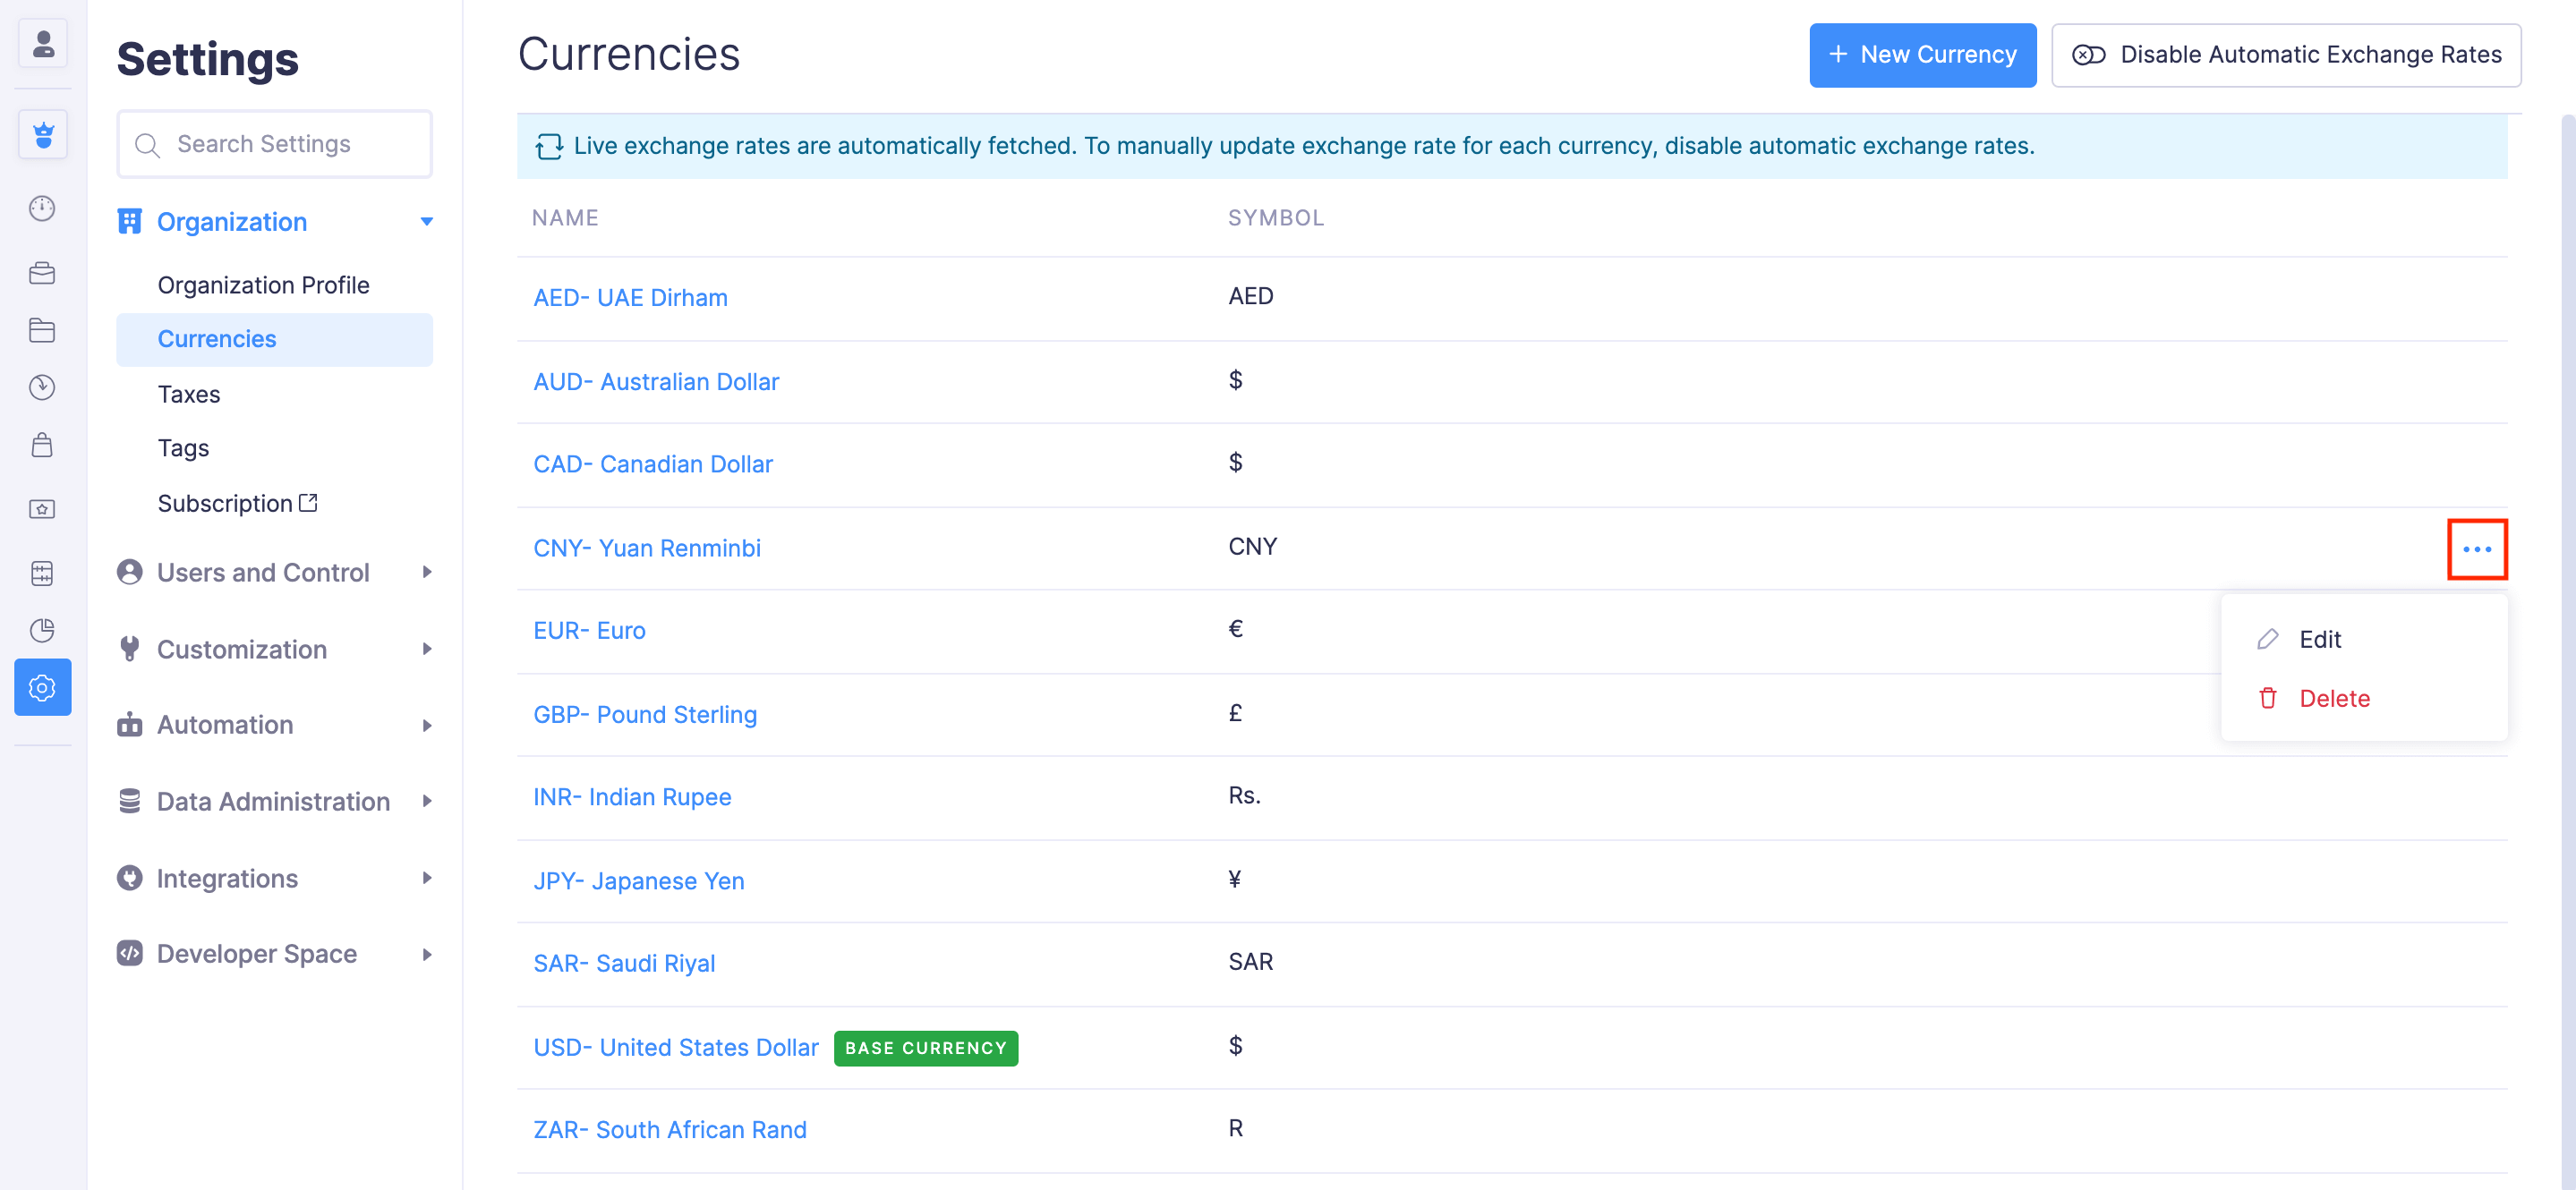
Task: Click the blue crown admin icon in sidebar
Action: [x=43, y=134]
